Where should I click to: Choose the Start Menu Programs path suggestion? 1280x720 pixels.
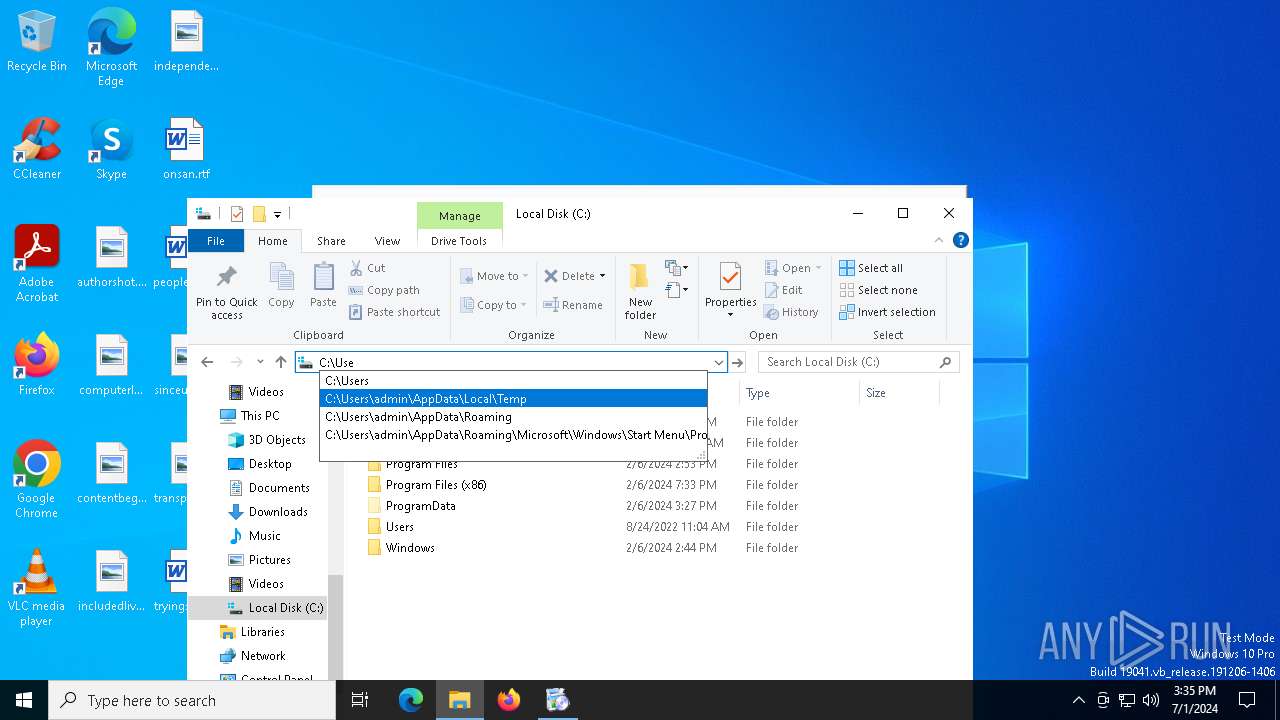pos(513,435)
